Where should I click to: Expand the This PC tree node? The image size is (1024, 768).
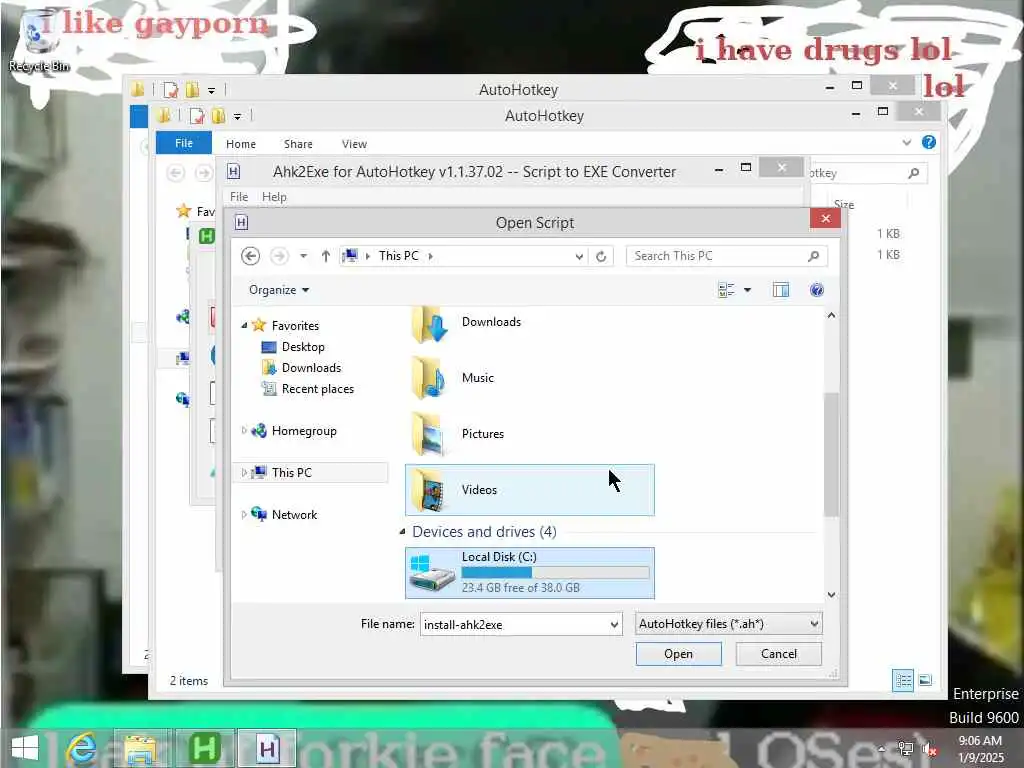(244, 472)
